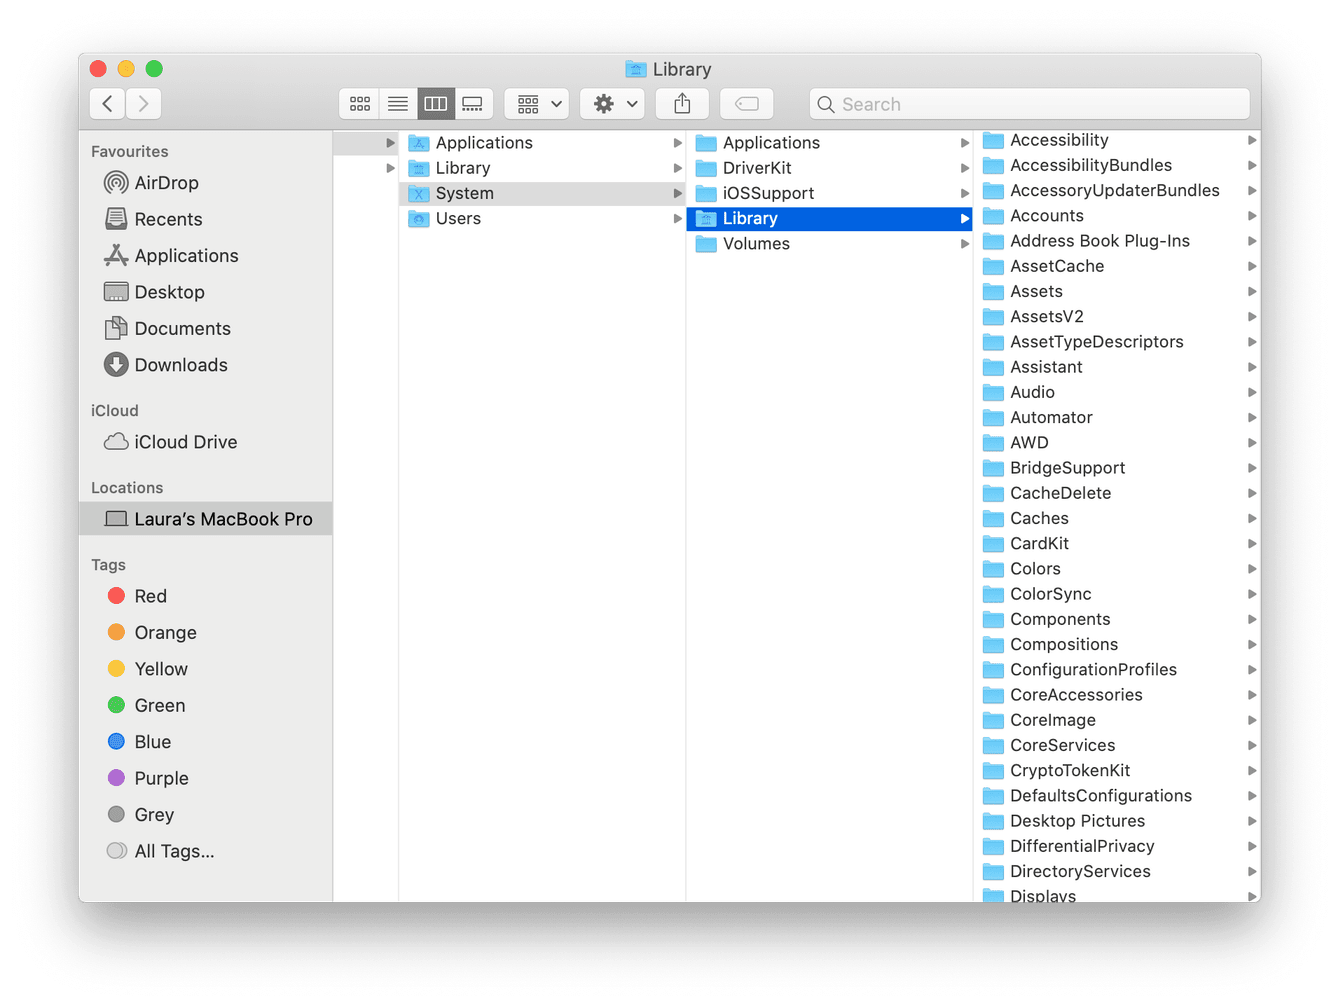This screenshot has height=1006, width=1340.
Task: Switch to icon view in the toolbar
Action: pos(360,104)
